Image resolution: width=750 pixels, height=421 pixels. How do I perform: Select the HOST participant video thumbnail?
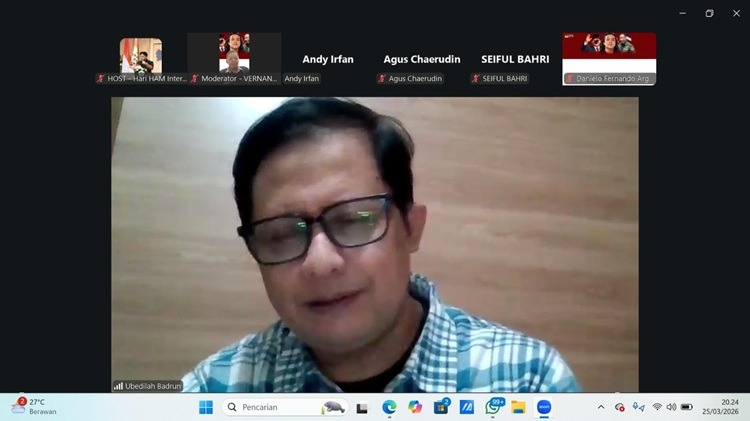click(x=141, y=59)
